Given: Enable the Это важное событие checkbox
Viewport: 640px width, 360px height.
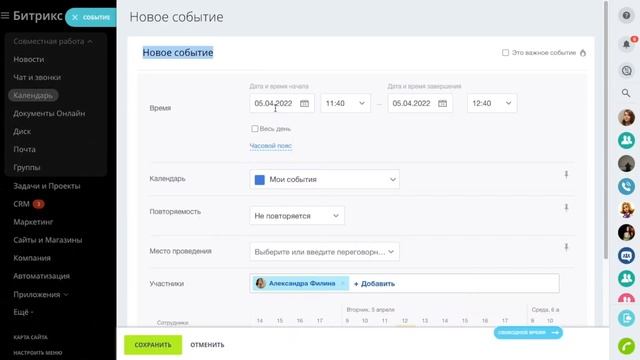Looking at the screenshot, I should pyautogui.click(x=505, y=53).
